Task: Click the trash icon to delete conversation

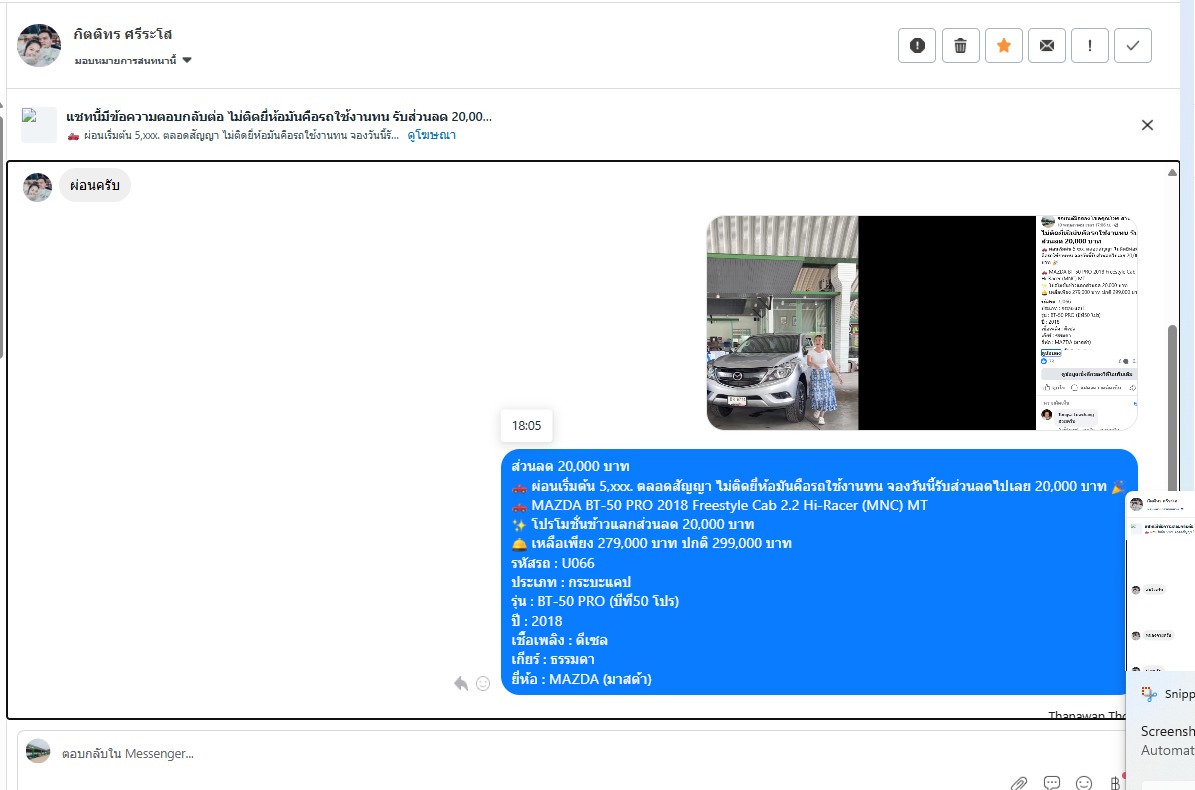Action: (x=960, y=46)
